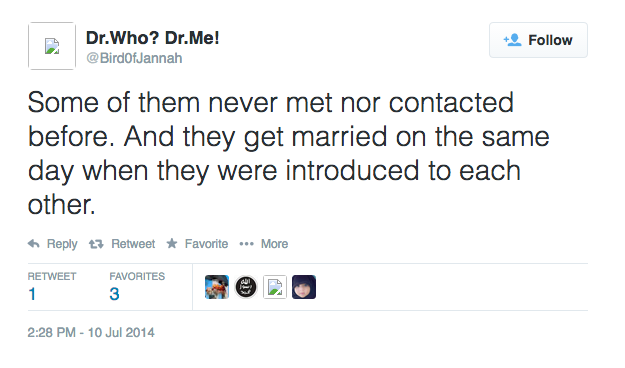This screenshot has width=625, height=368.
Task: Expand the More options menu label
Action: click(x=274, y=244)
